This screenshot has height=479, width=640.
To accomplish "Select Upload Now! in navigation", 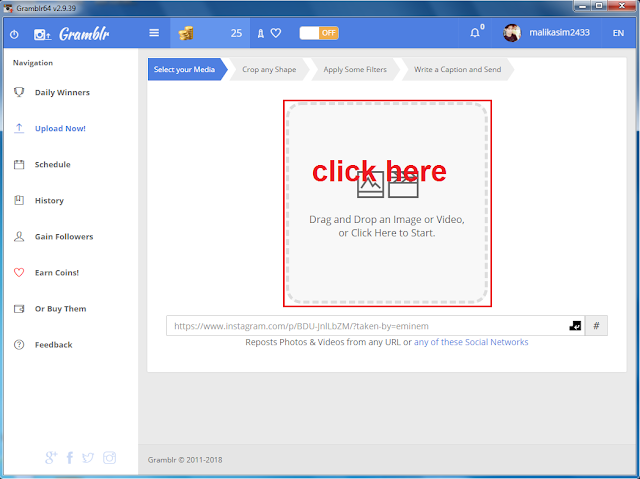I will (x=60, y=129).
